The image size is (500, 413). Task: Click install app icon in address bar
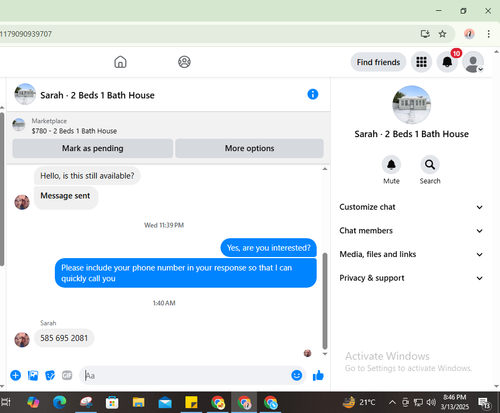(425, 34)
